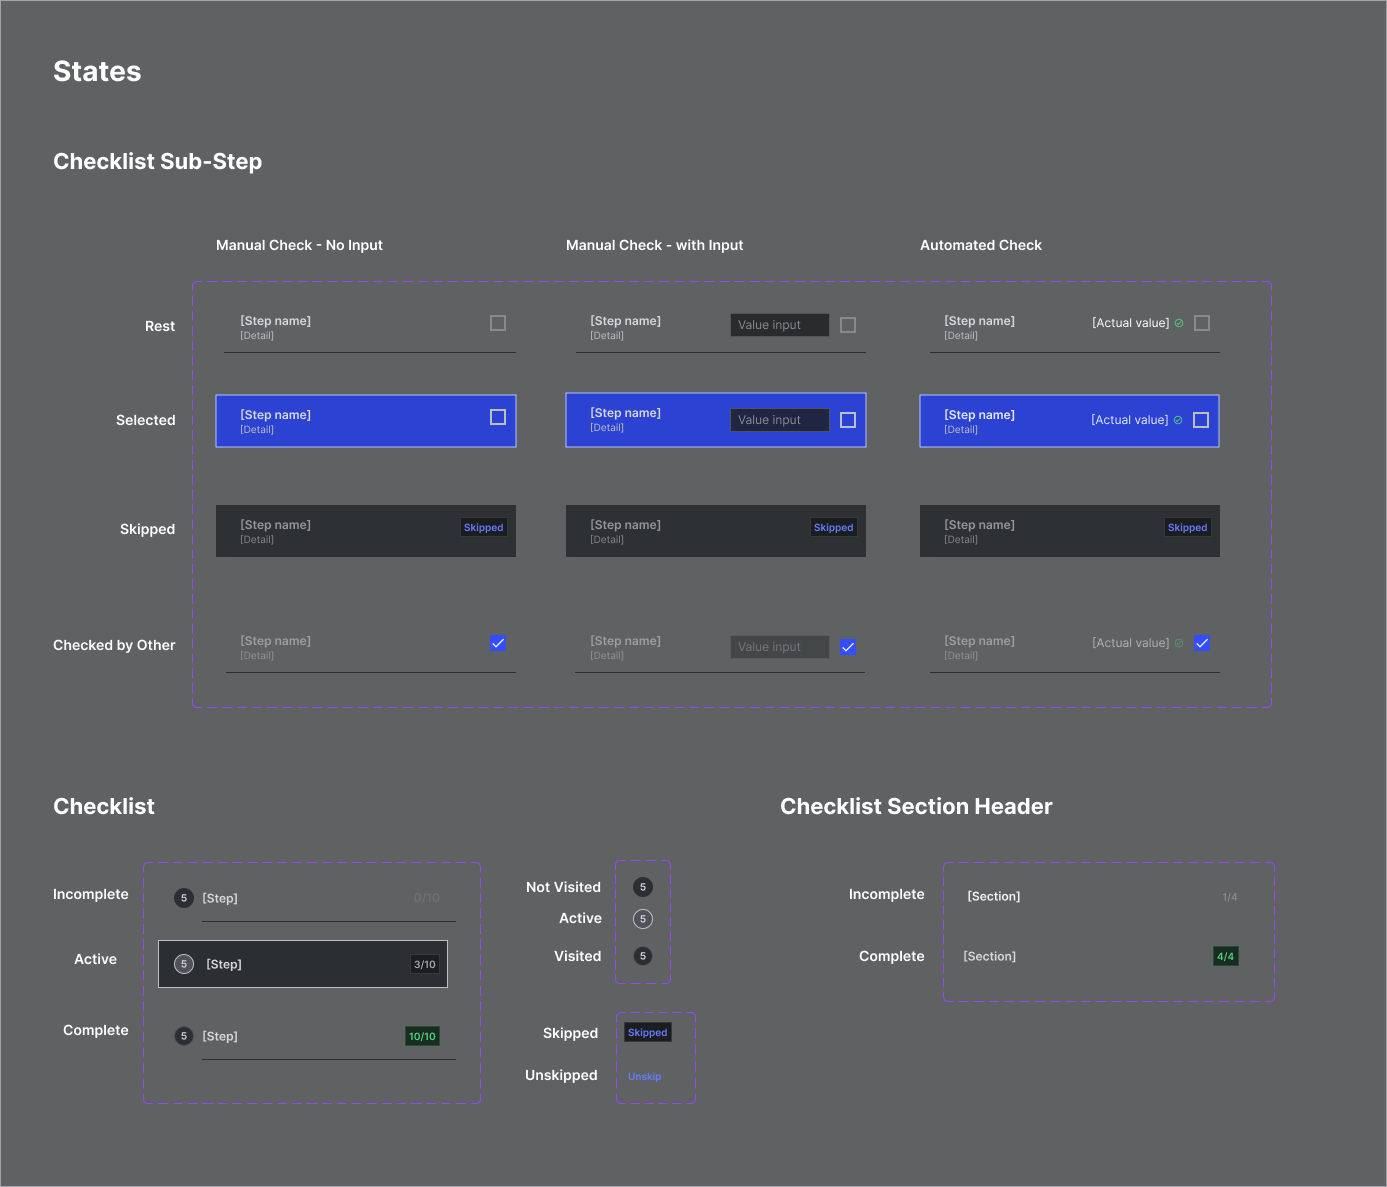Screen dimensions: 1387x1187
Task: Click the 3/10 progress badge in Active step
Action: click(425, 965)
